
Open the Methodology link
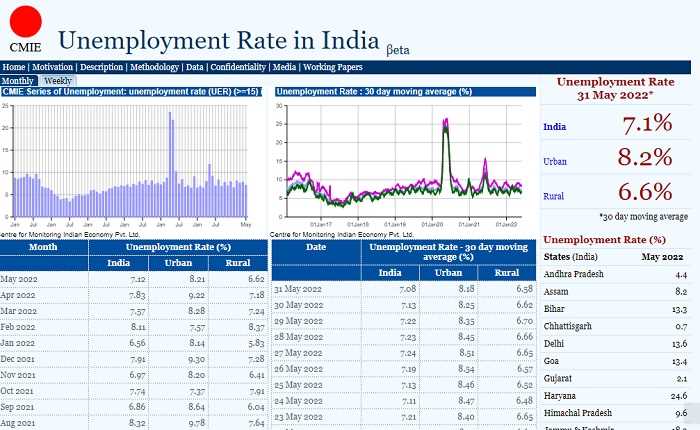tap(155, 67)
